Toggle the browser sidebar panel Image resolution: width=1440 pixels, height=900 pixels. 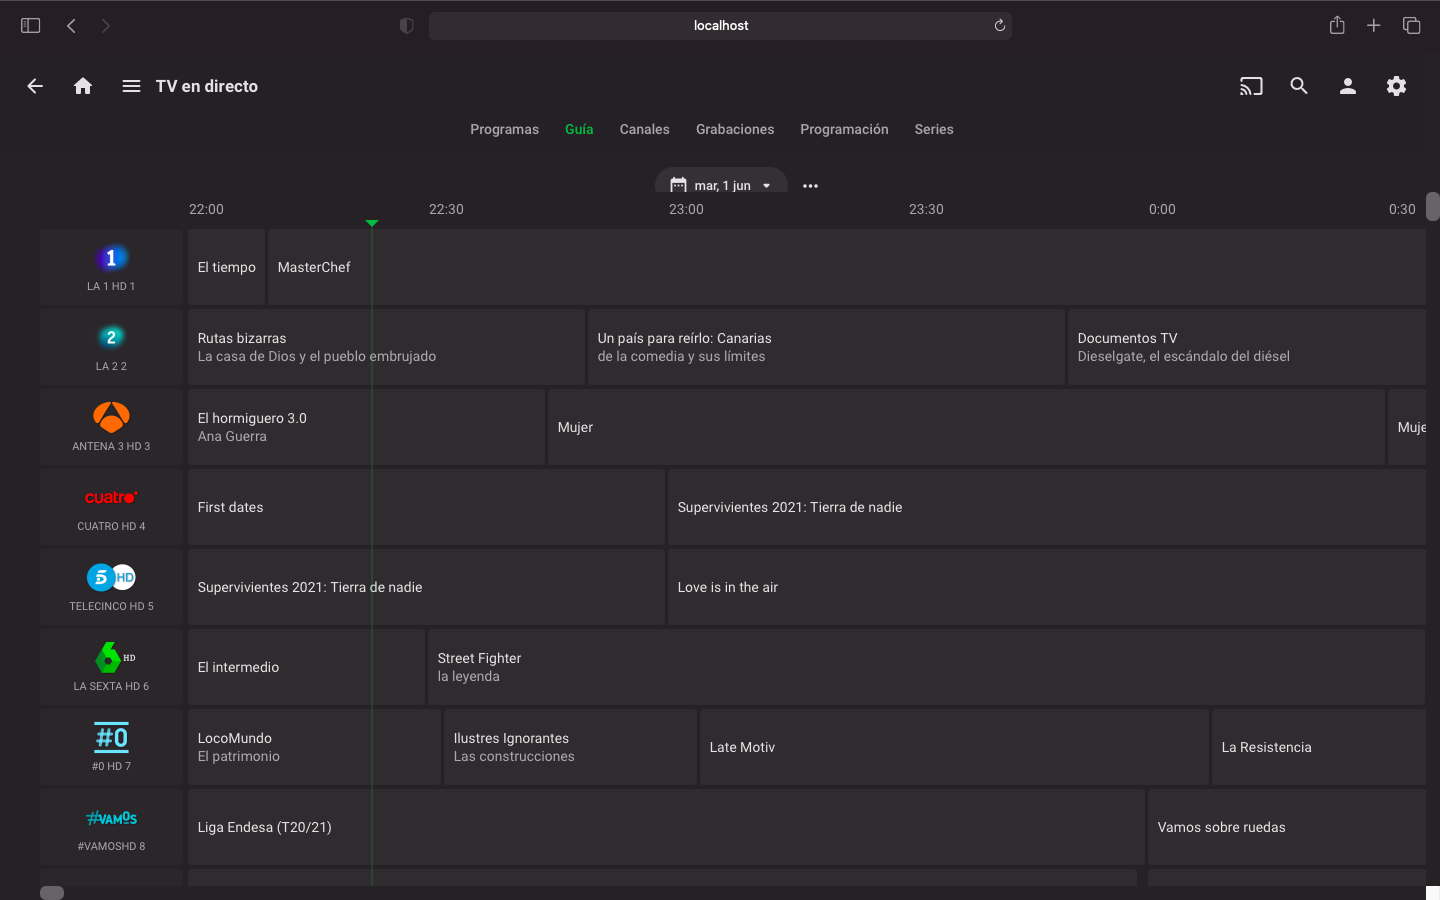tap(30, 26)
